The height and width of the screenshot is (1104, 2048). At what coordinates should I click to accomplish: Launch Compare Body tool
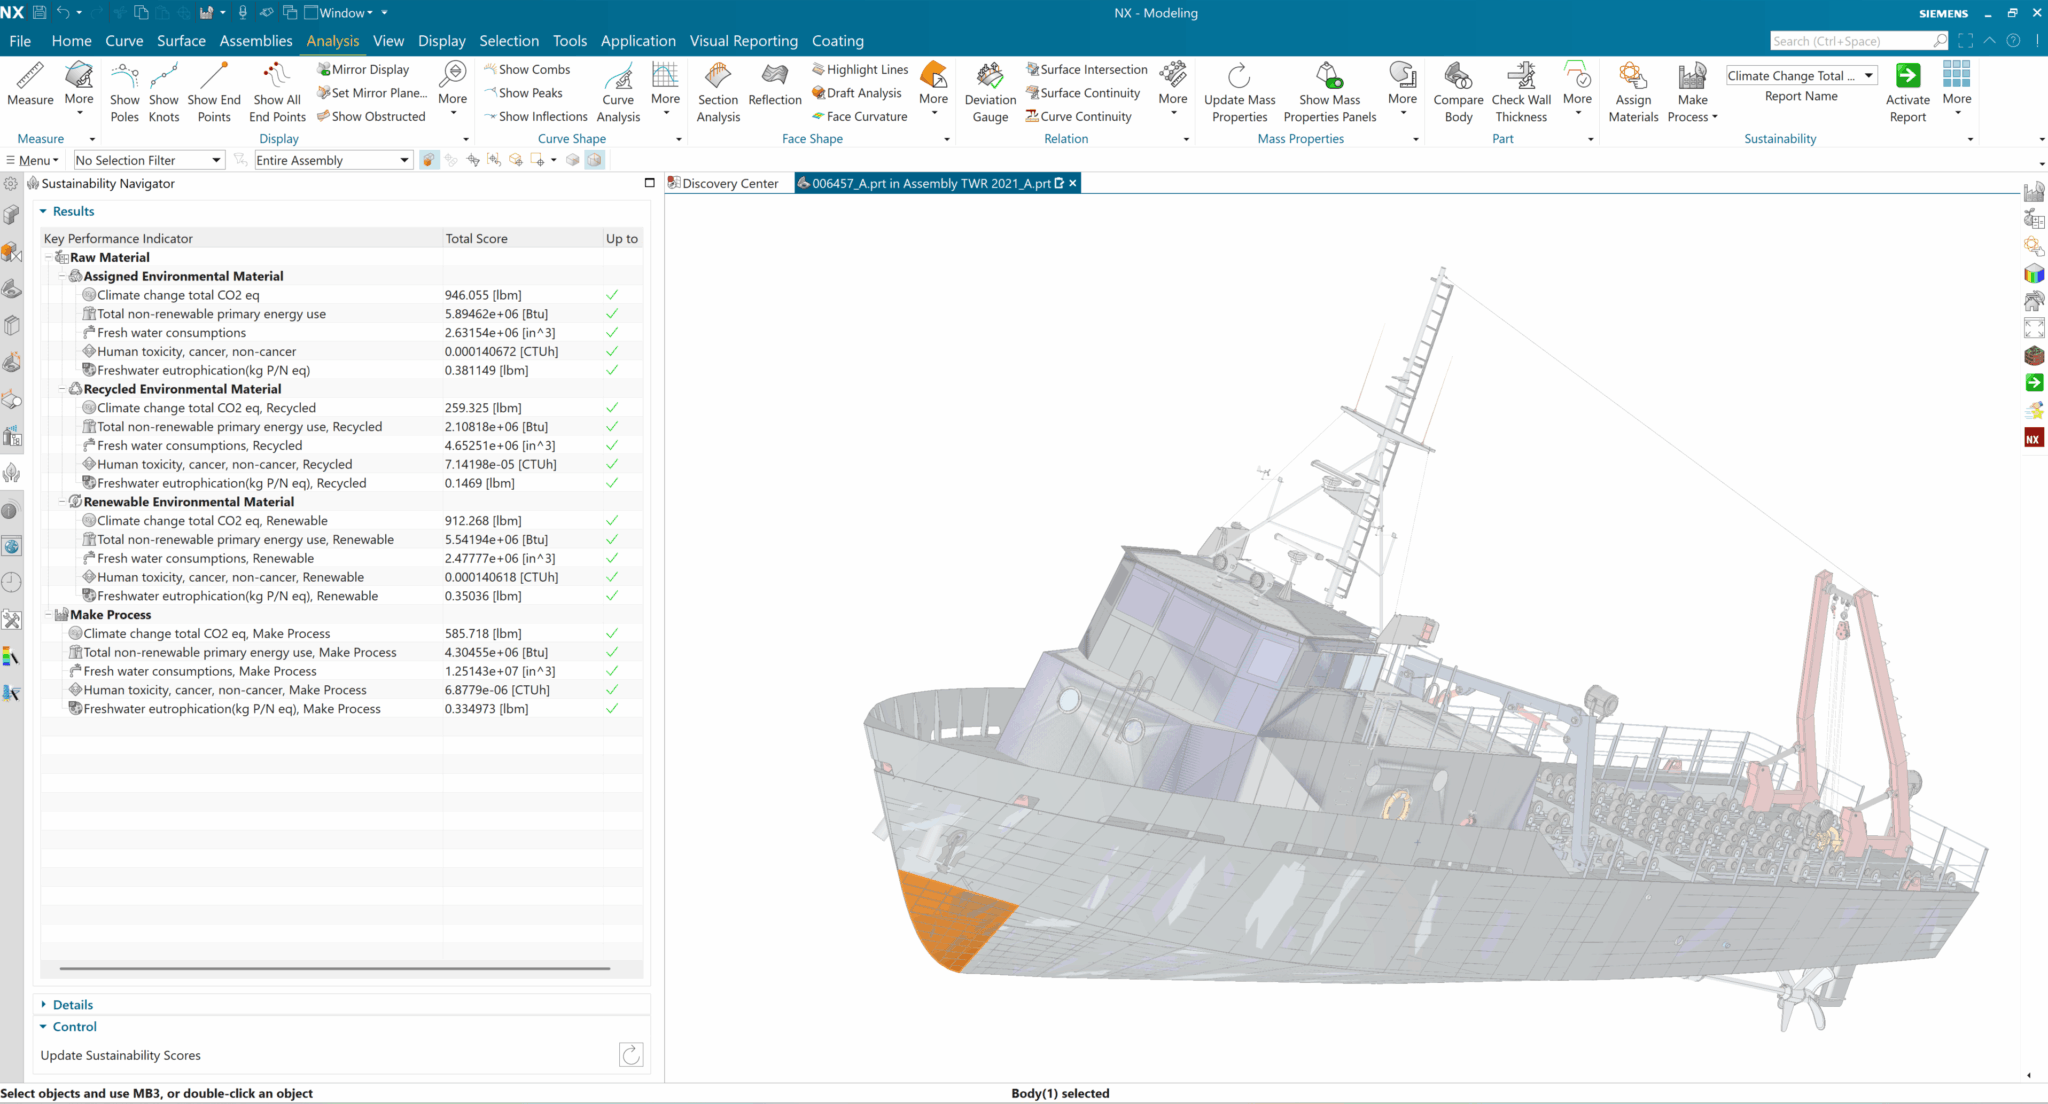(1458, 91)
